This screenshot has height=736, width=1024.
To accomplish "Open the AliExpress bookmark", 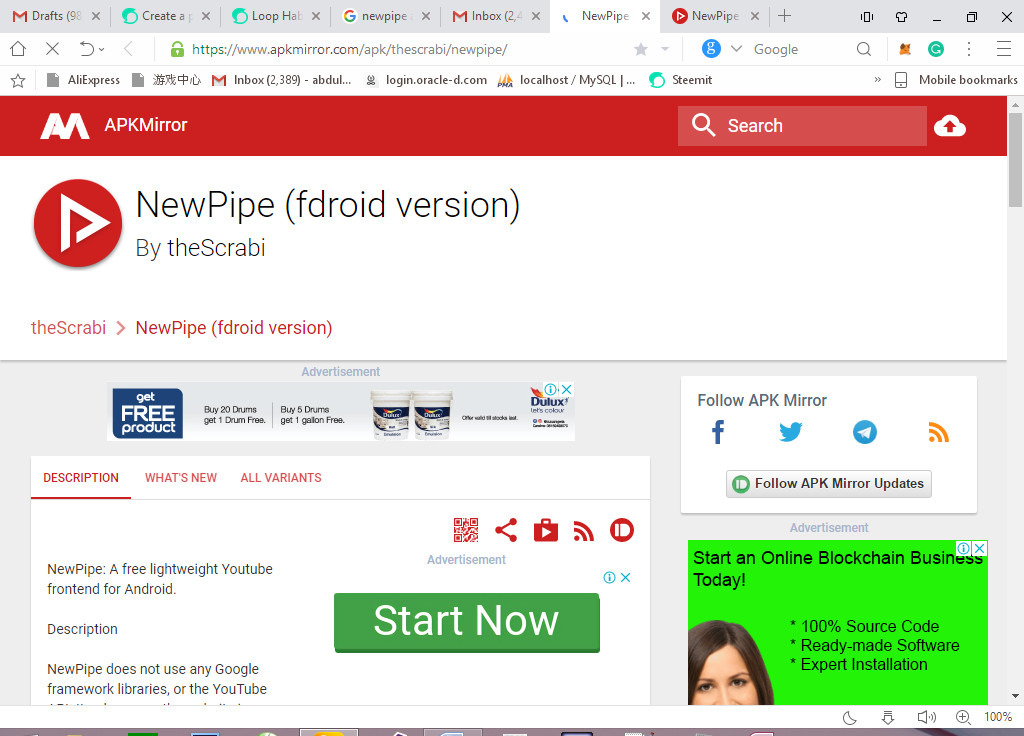I will coord(84,80).
